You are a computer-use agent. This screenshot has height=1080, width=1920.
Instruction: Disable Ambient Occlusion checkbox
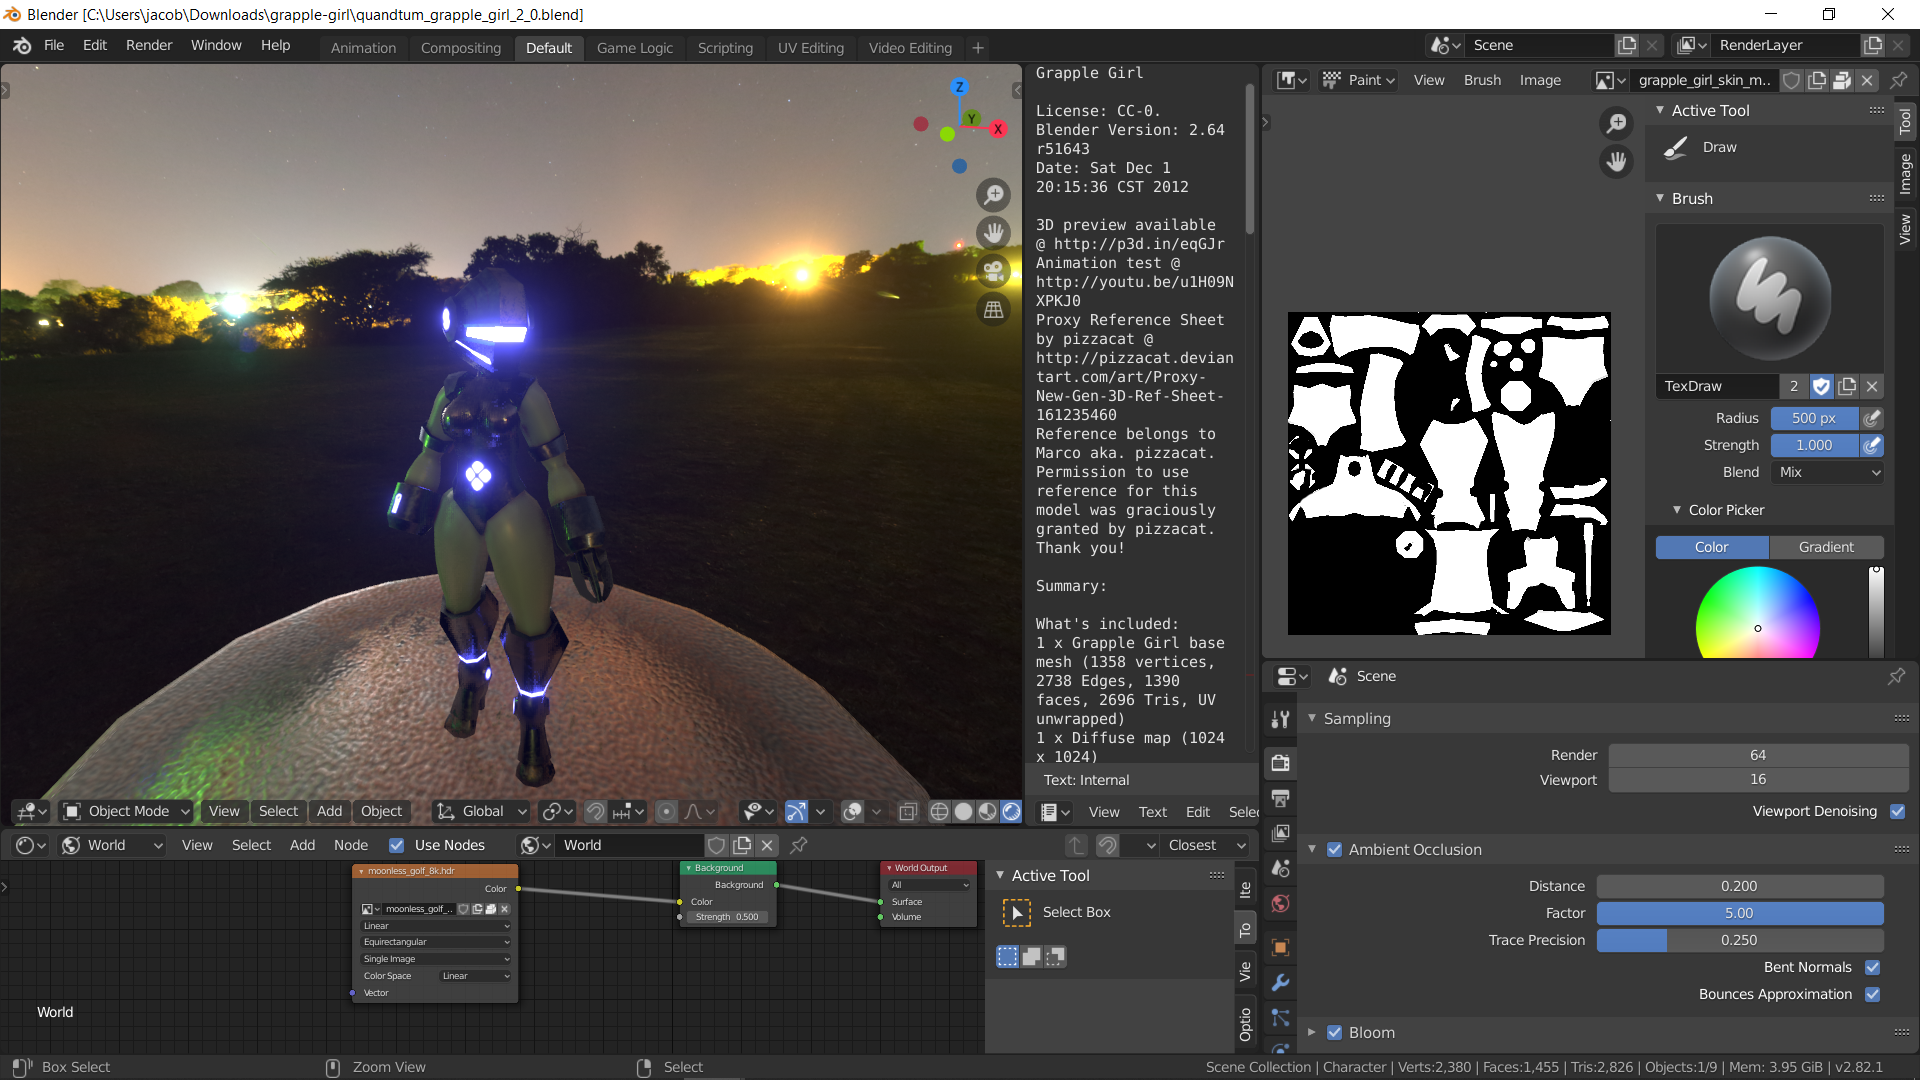1335,849
